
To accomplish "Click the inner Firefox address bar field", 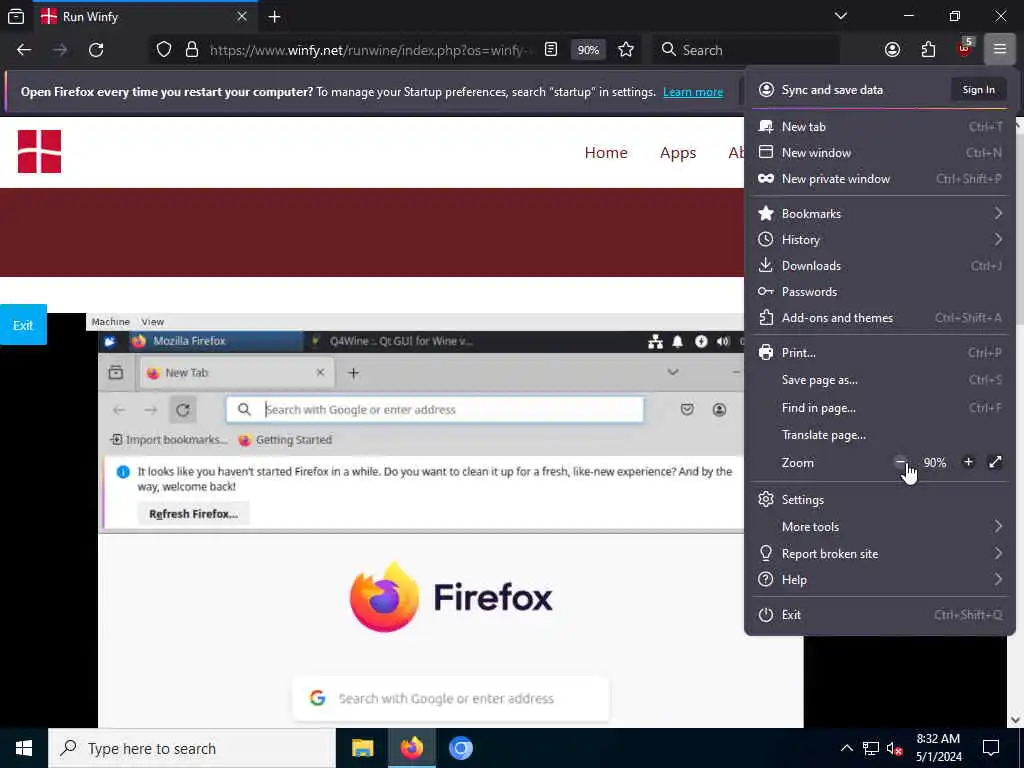I will [435, 409].
